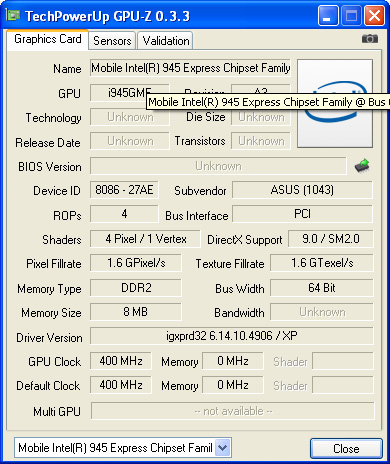
Task: Click the Texture Fillrate value 1.6 GTexel/s
Action: point(322,263)
